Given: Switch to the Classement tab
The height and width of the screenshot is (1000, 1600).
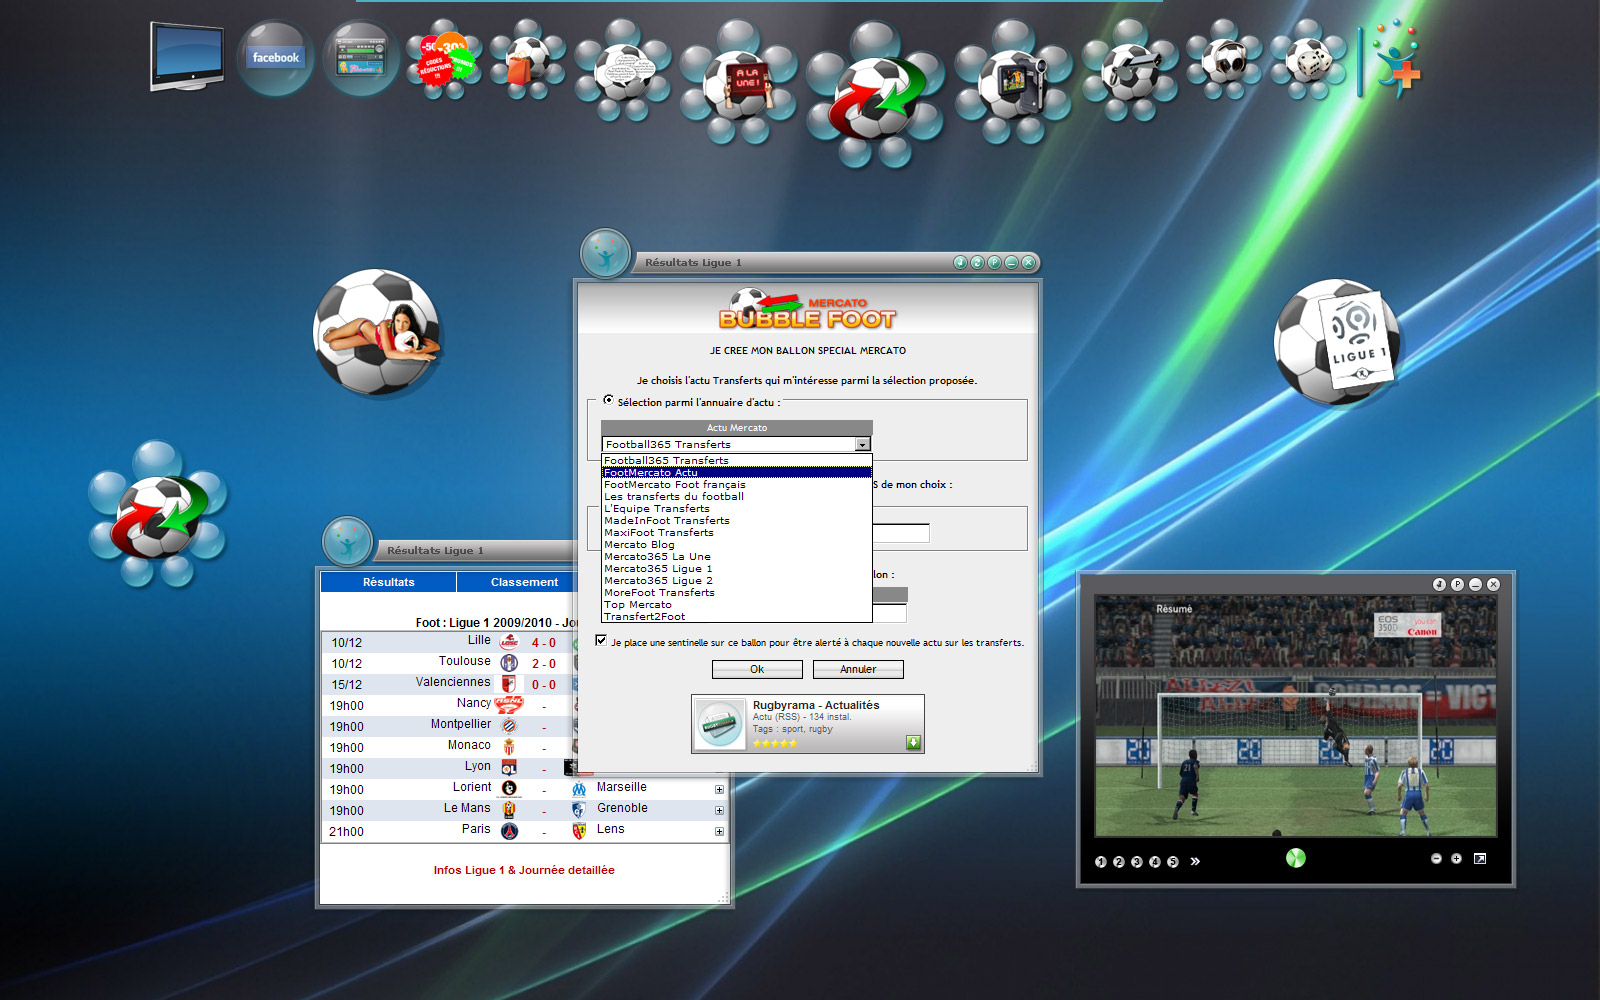Looking at the screenshot, I should click(x=524, y=582).
